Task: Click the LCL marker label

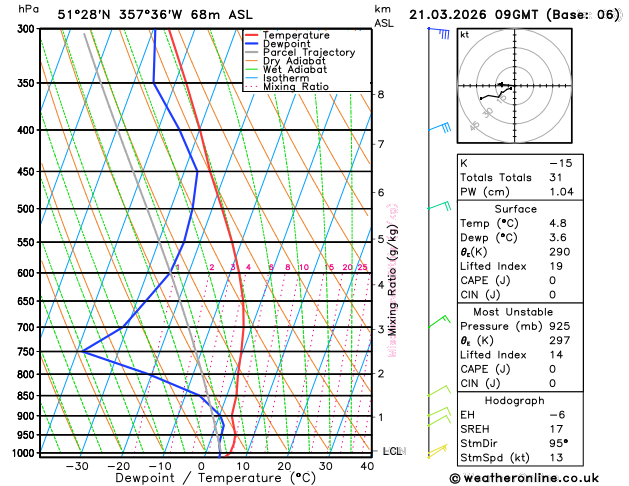Action: (394, 452)
